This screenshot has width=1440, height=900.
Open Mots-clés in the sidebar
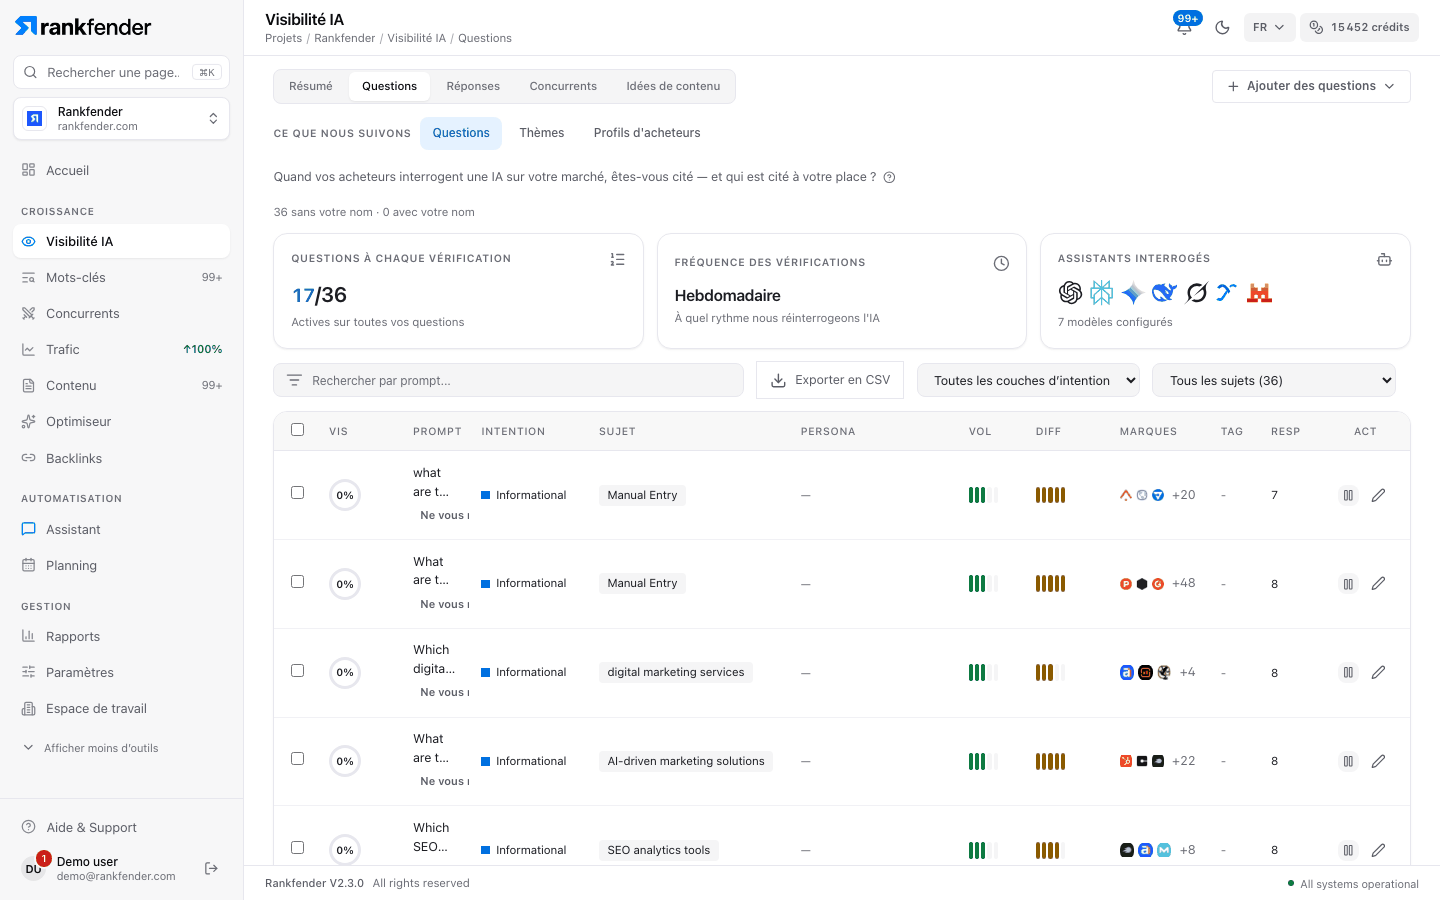pyautogui.click(x=121, y=278)
